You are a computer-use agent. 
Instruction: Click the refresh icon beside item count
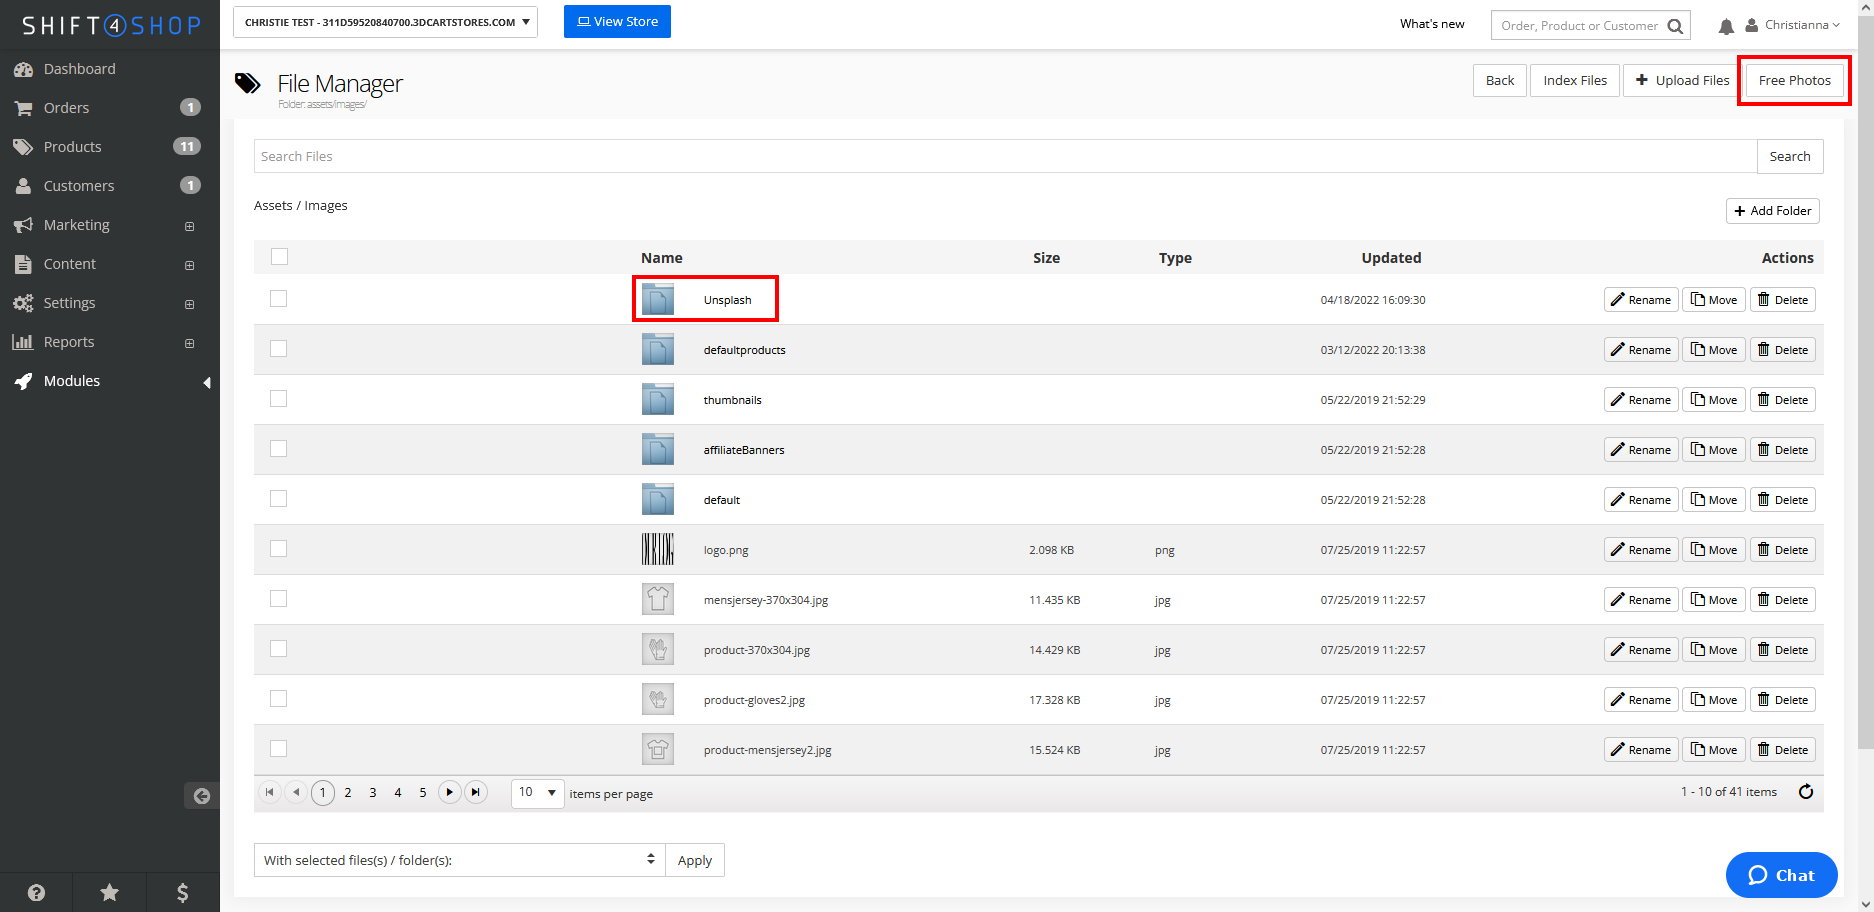tap(1806, 792)
